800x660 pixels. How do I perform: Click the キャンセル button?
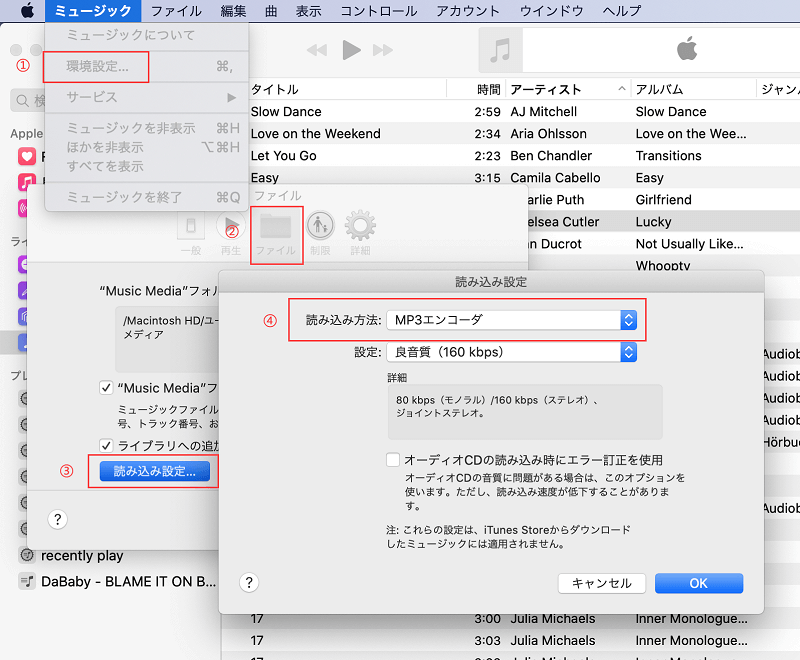point(602,583)
